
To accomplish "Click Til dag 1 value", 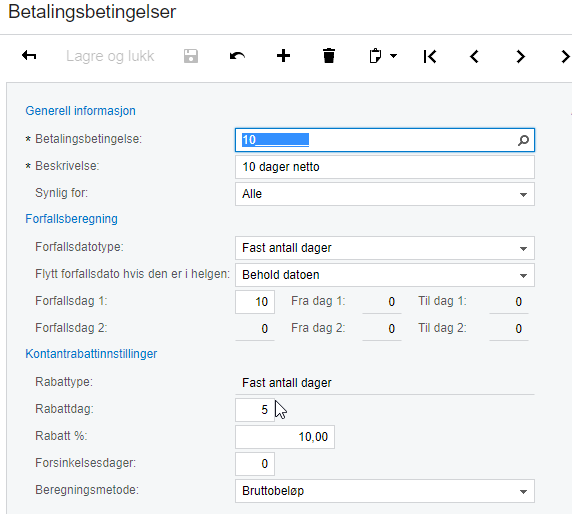I will [x=509, y=302].
